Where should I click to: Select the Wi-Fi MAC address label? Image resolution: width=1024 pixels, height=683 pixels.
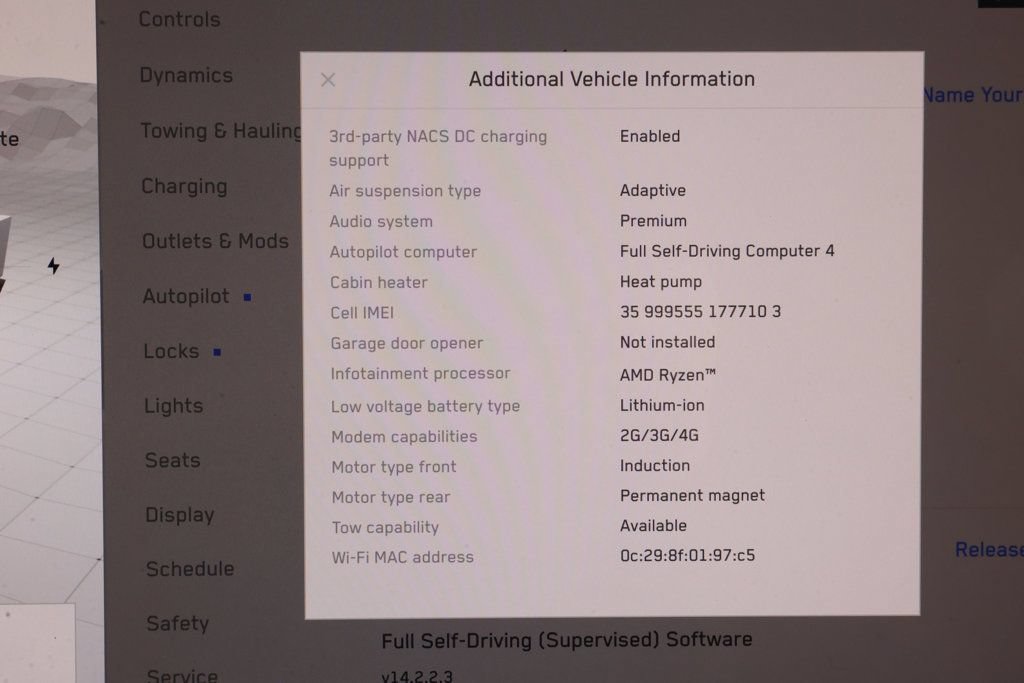pyautogui.click(x=402, y=557)
